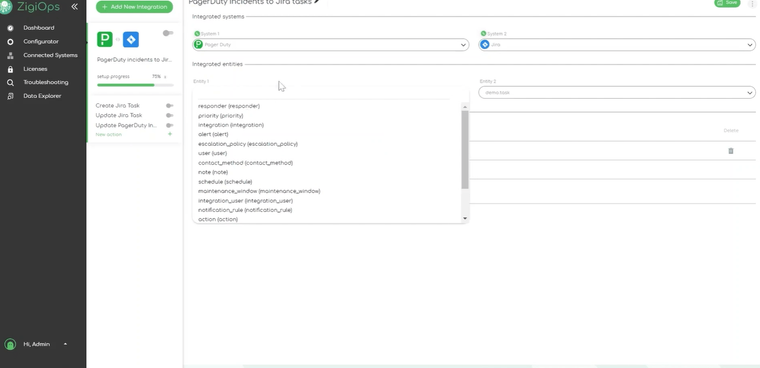Go to Connected Systems
The height and width of the screenshot is (368, 760).
tap(50, 55)
